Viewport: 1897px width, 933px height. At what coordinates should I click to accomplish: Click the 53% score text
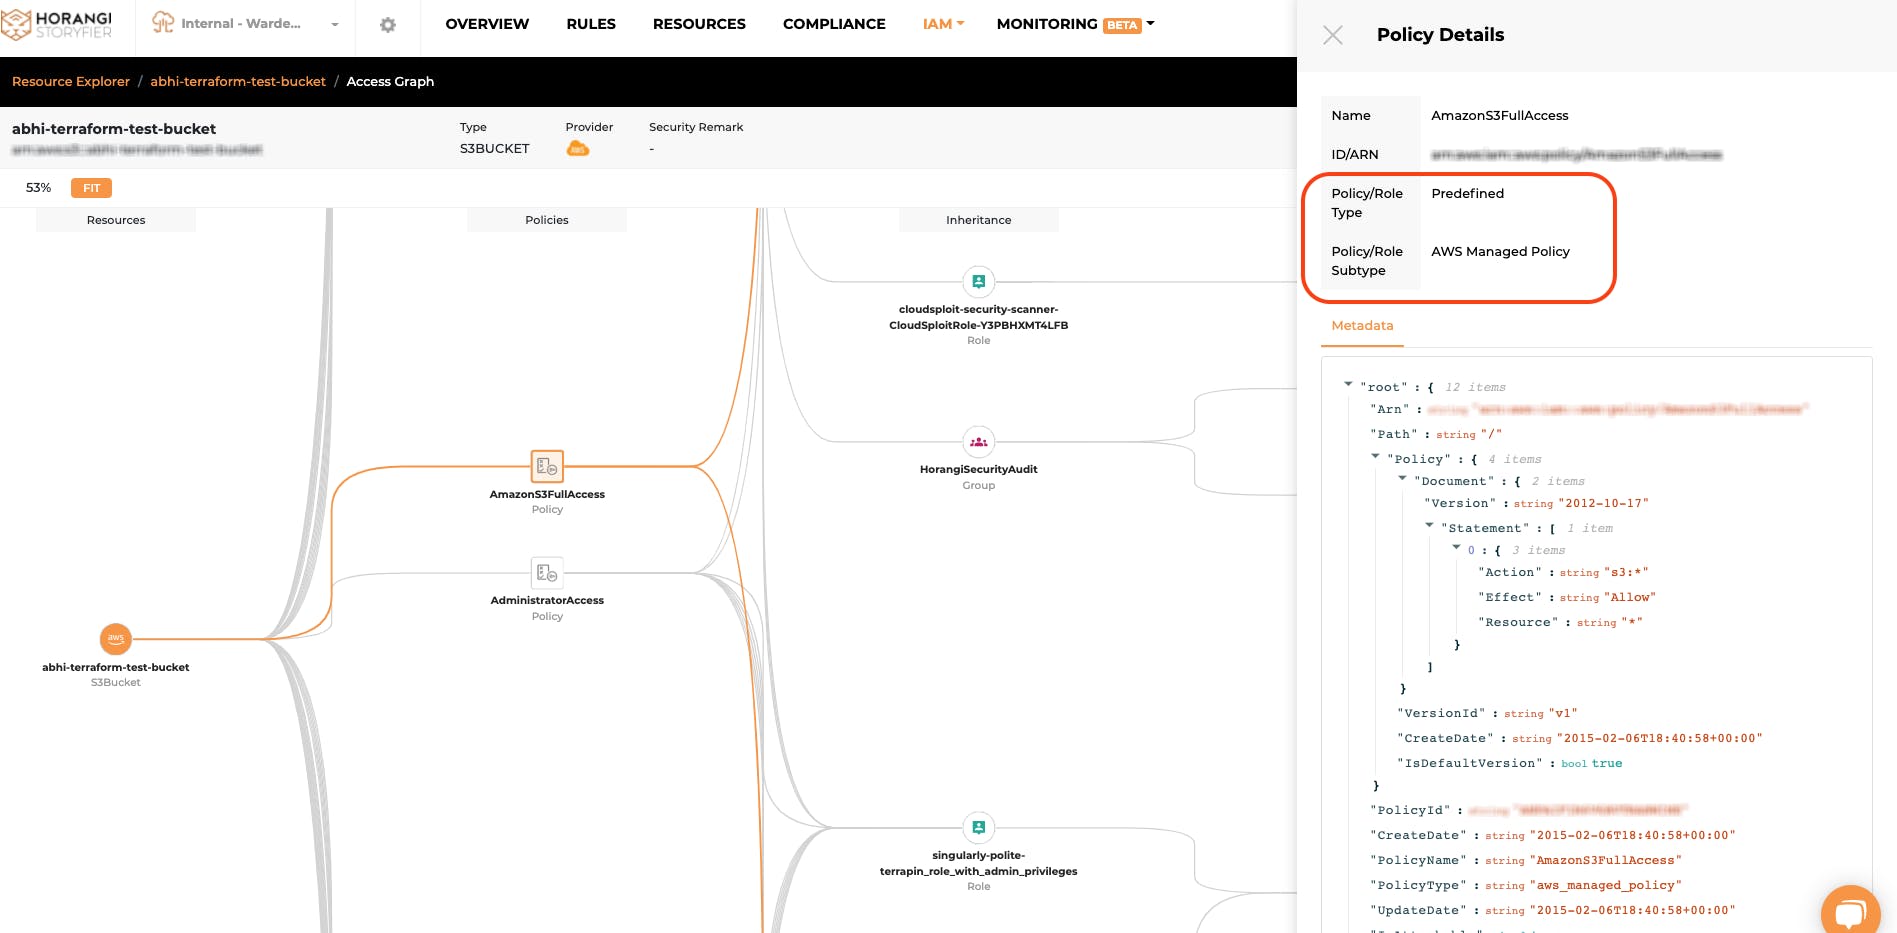coord(38,188)
